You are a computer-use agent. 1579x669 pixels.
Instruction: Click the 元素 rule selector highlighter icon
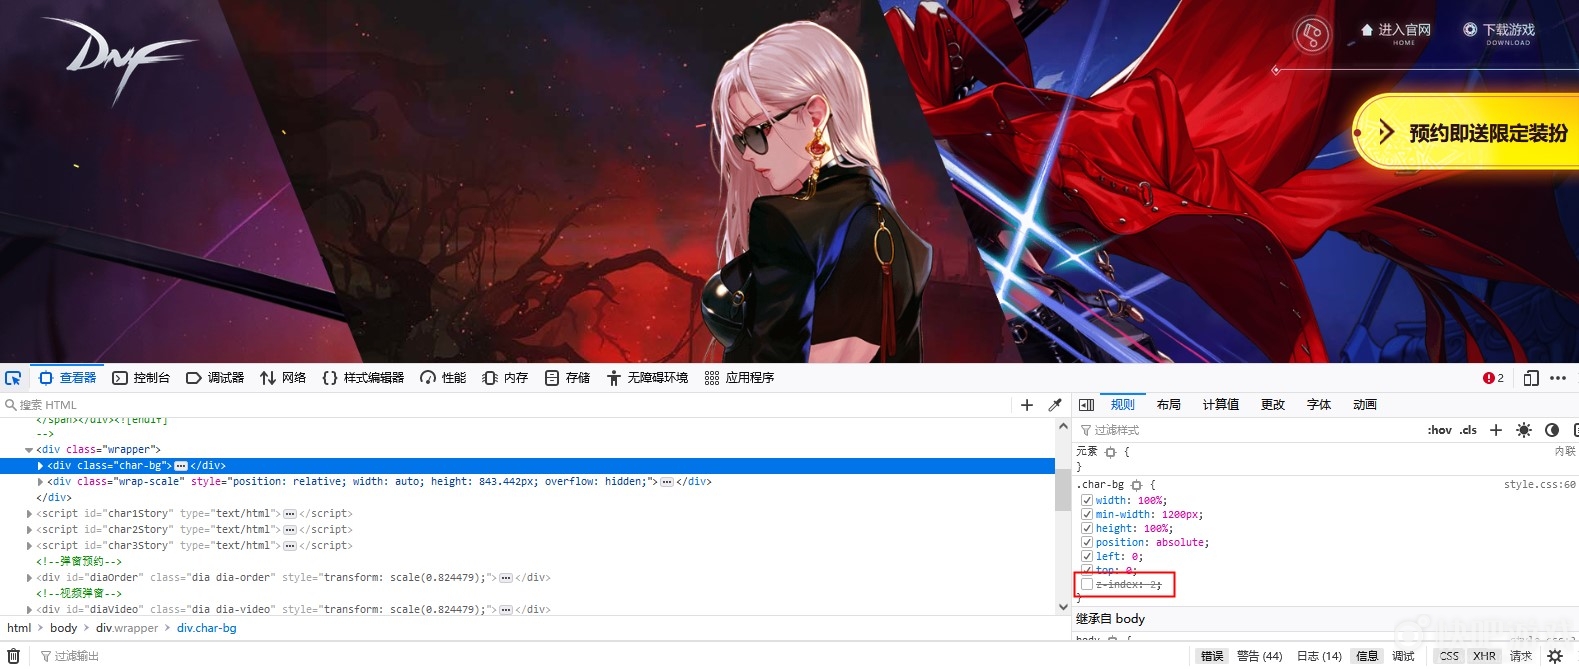pos(1110,452)
